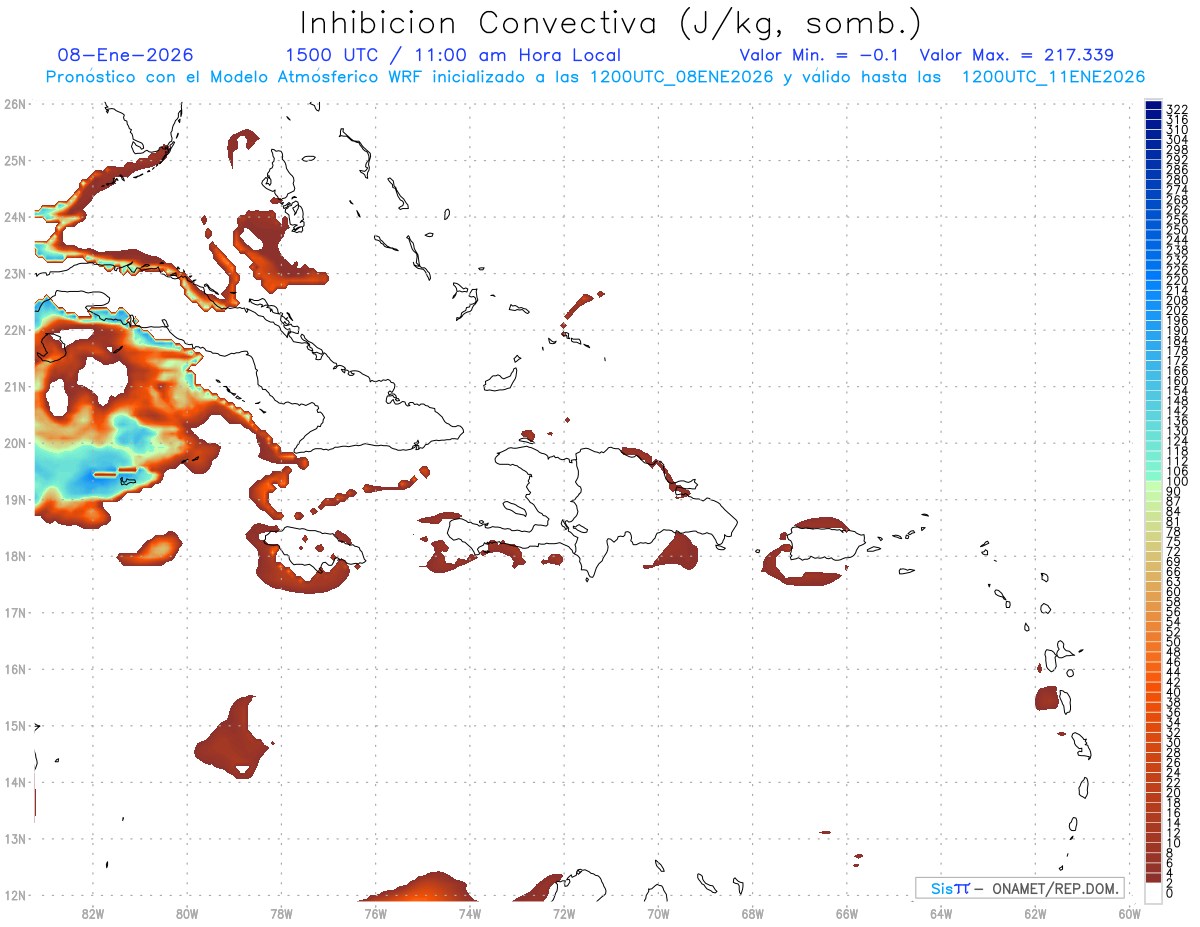The height and width of the screenshot is (927, 1200).
Task: Click the 24N latitude label
Action: click(15, 217)
